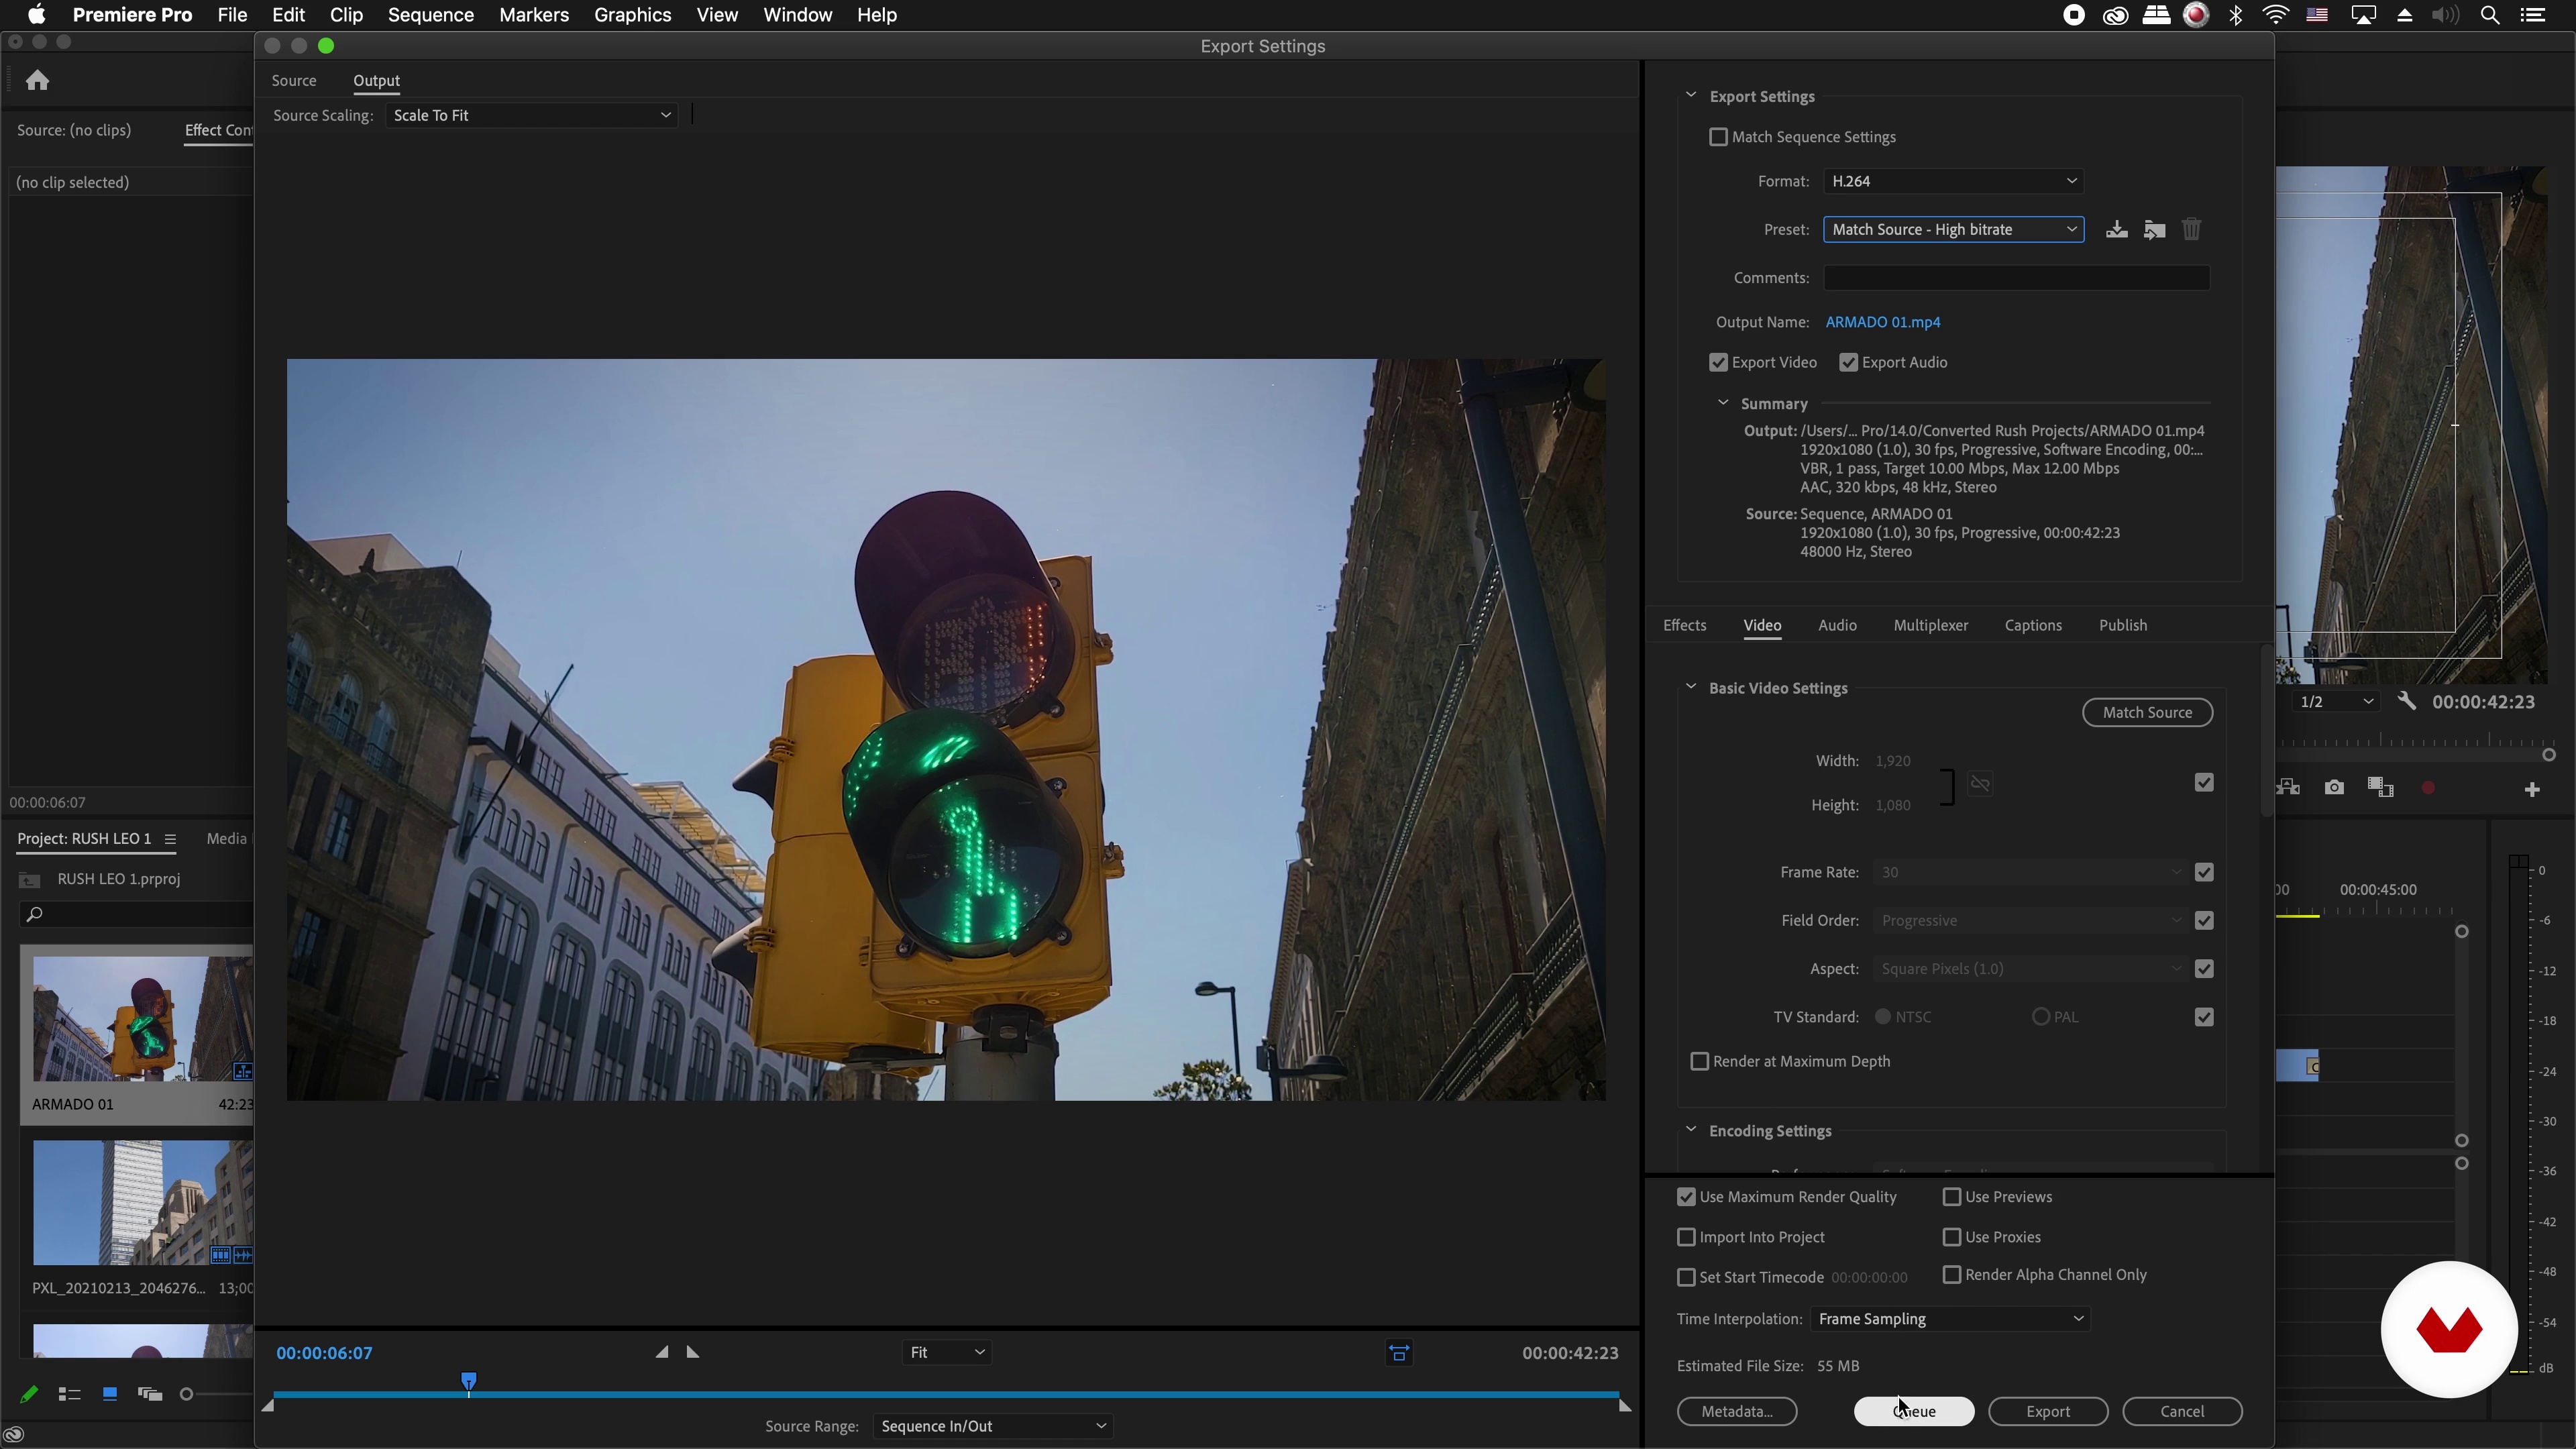
Task: Click the Bluetooth icon in the menu bar
Action: (2236, 15)
